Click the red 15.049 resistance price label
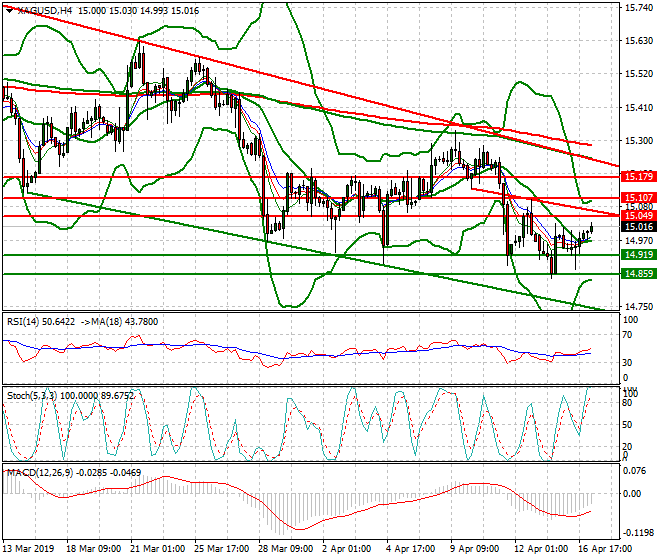This screenshot has height=560, width=660. 639,216
